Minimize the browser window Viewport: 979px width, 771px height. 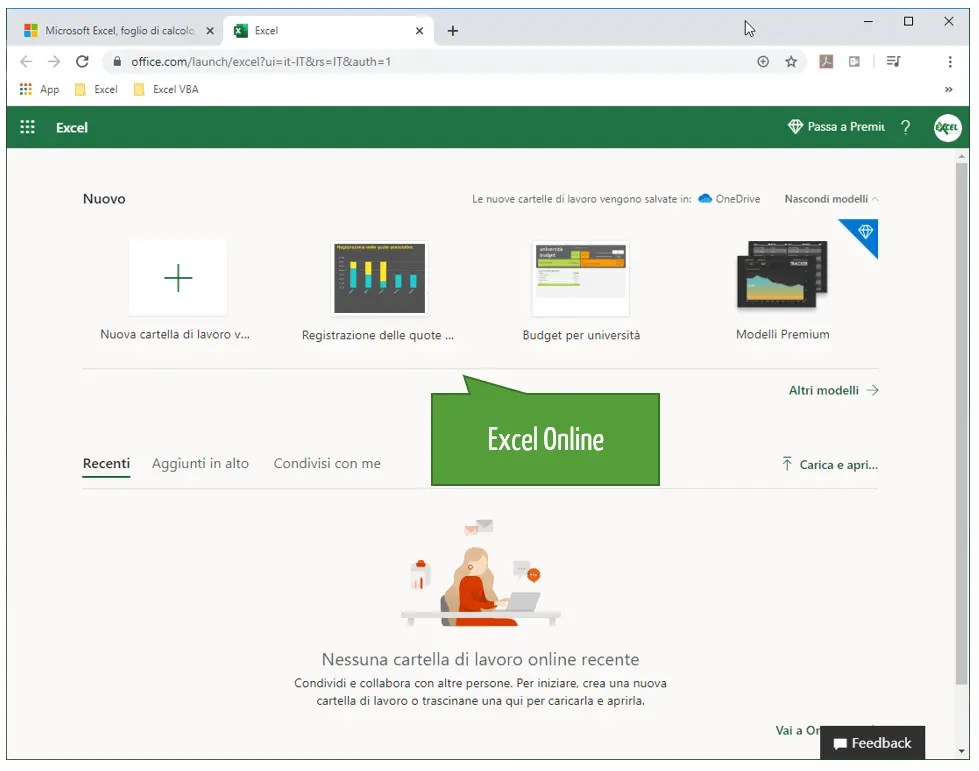868,21
